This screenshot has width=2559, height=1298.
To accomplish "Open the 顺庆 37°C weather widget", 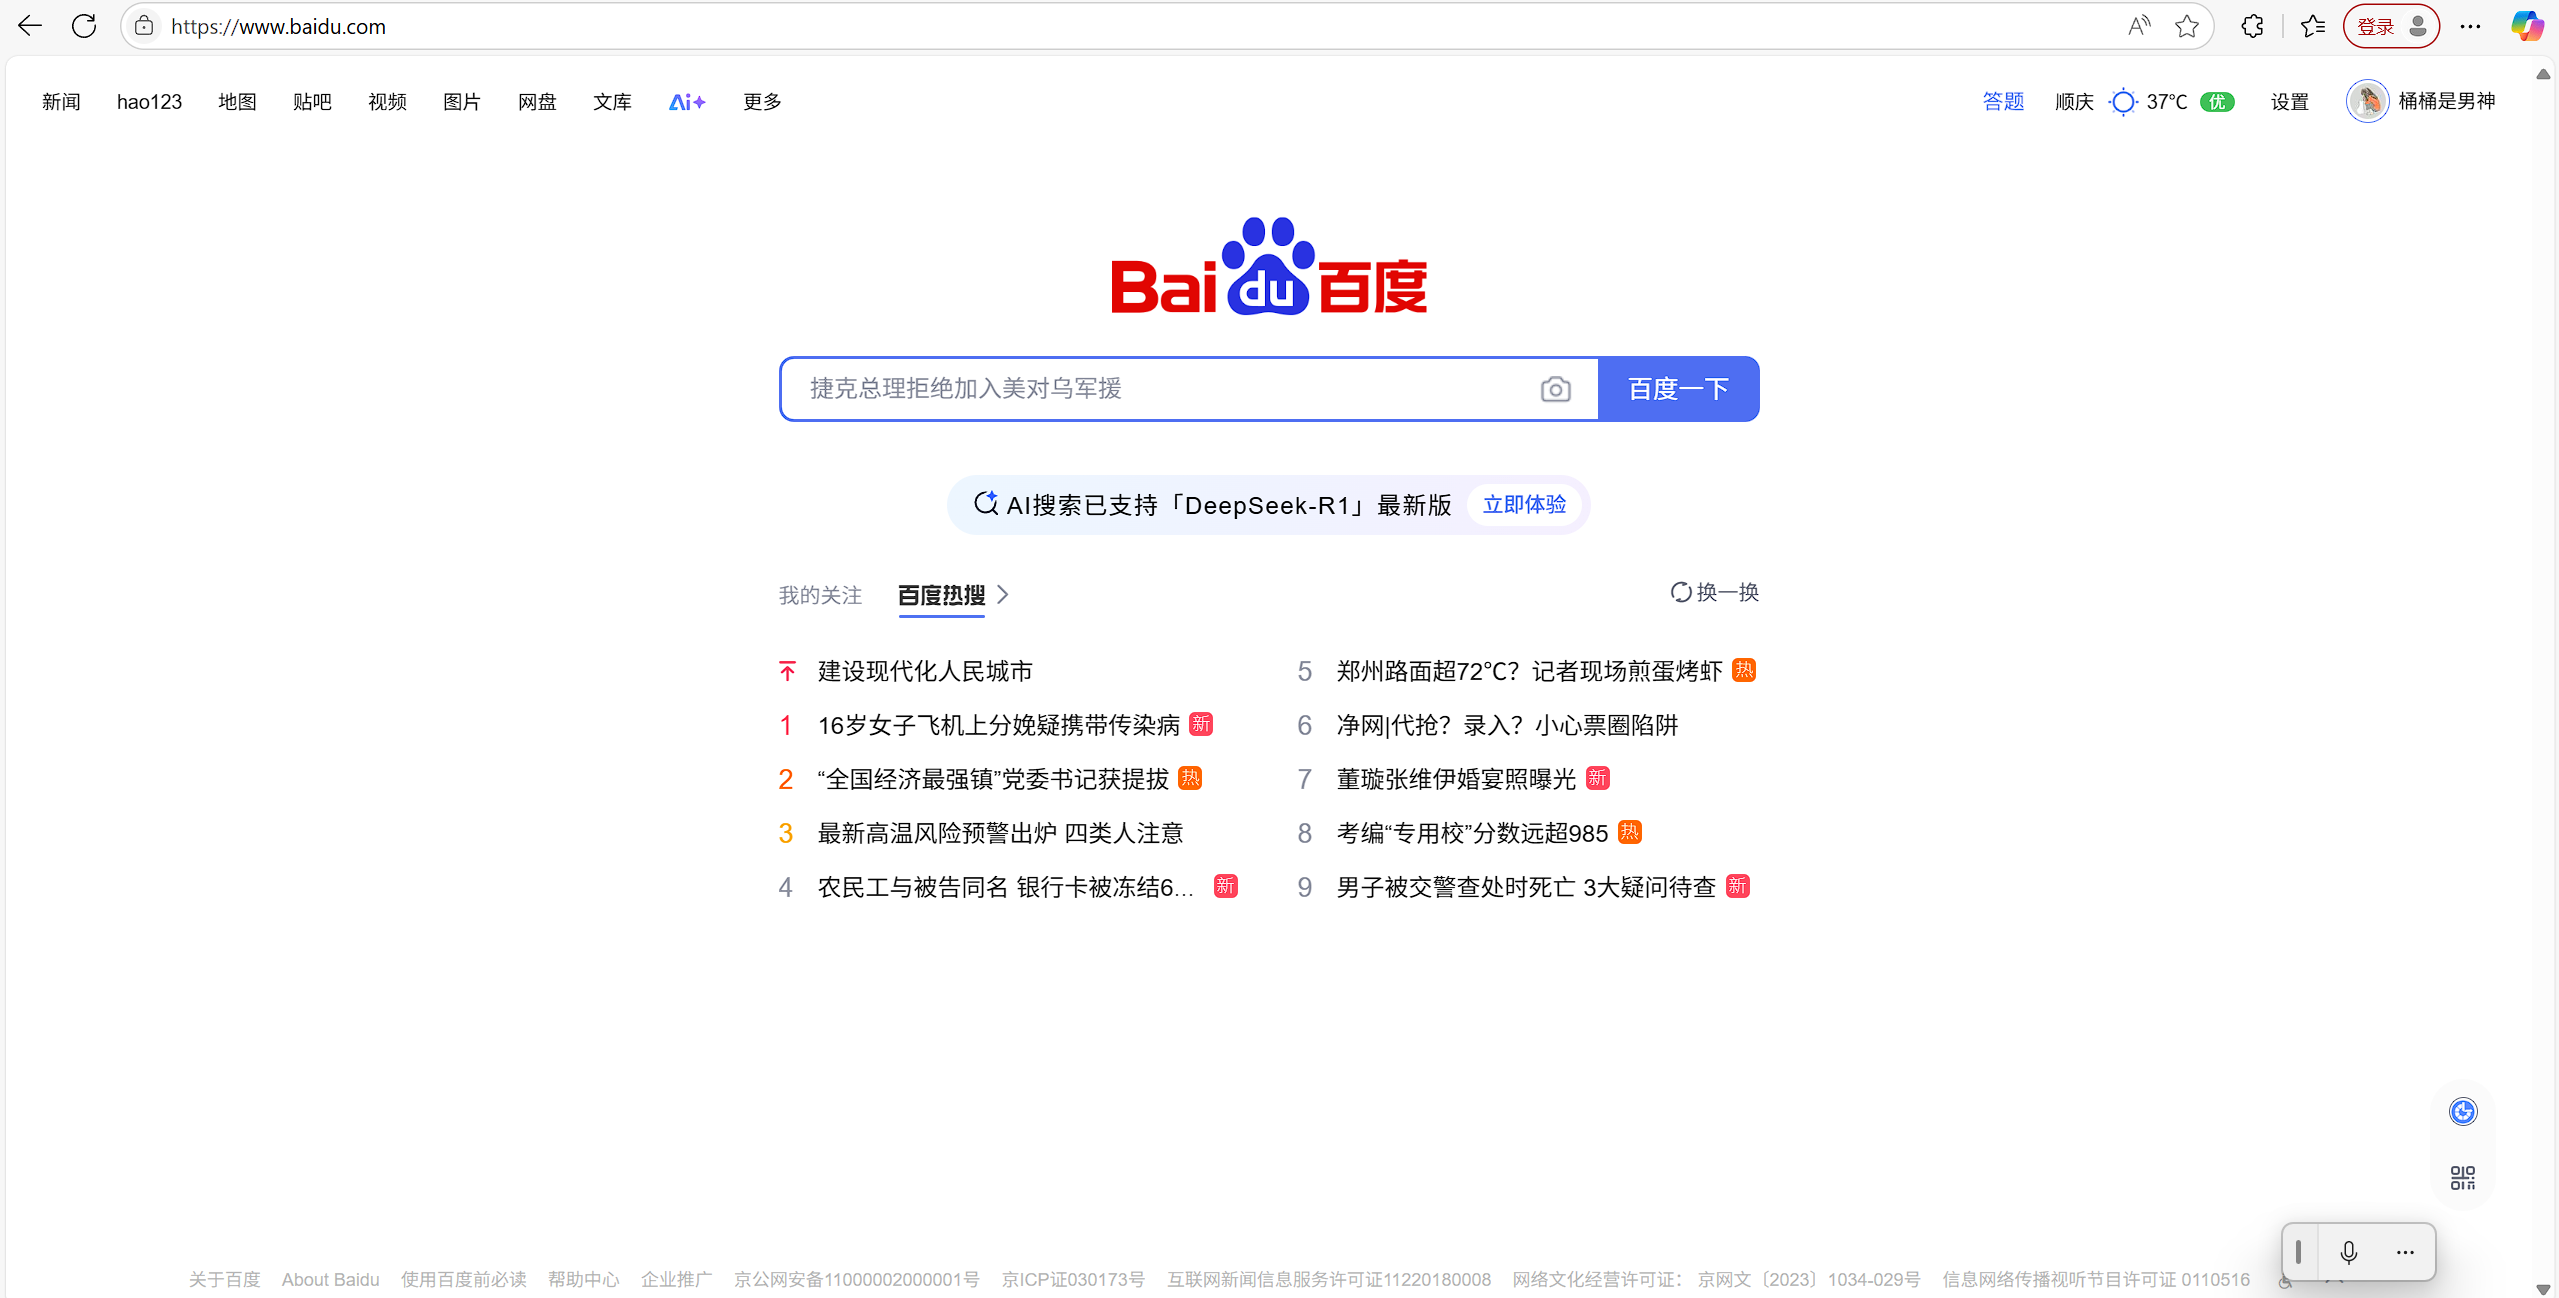I will 2120,102.
